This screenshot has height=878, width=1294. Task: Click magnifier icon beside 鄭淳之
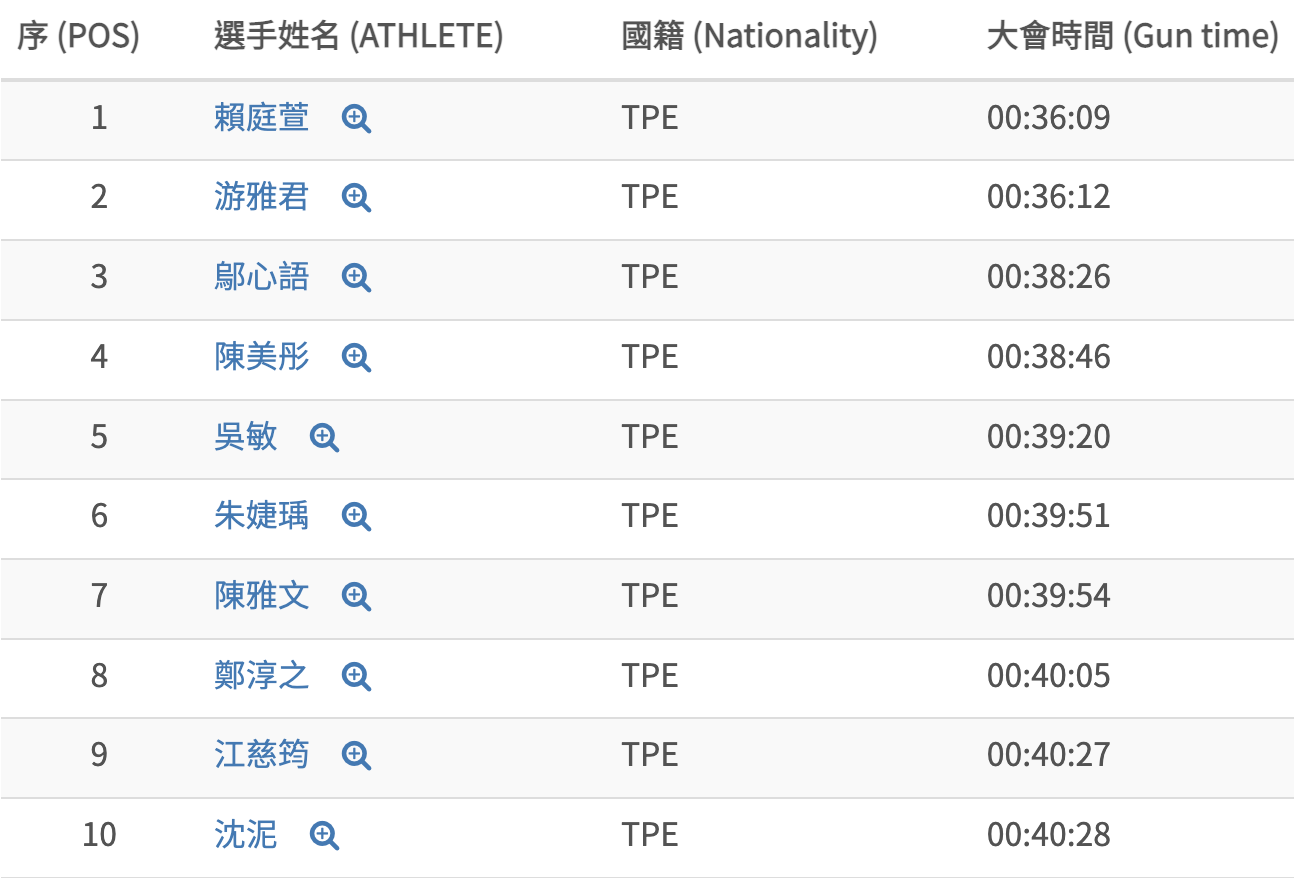[356, 676]
